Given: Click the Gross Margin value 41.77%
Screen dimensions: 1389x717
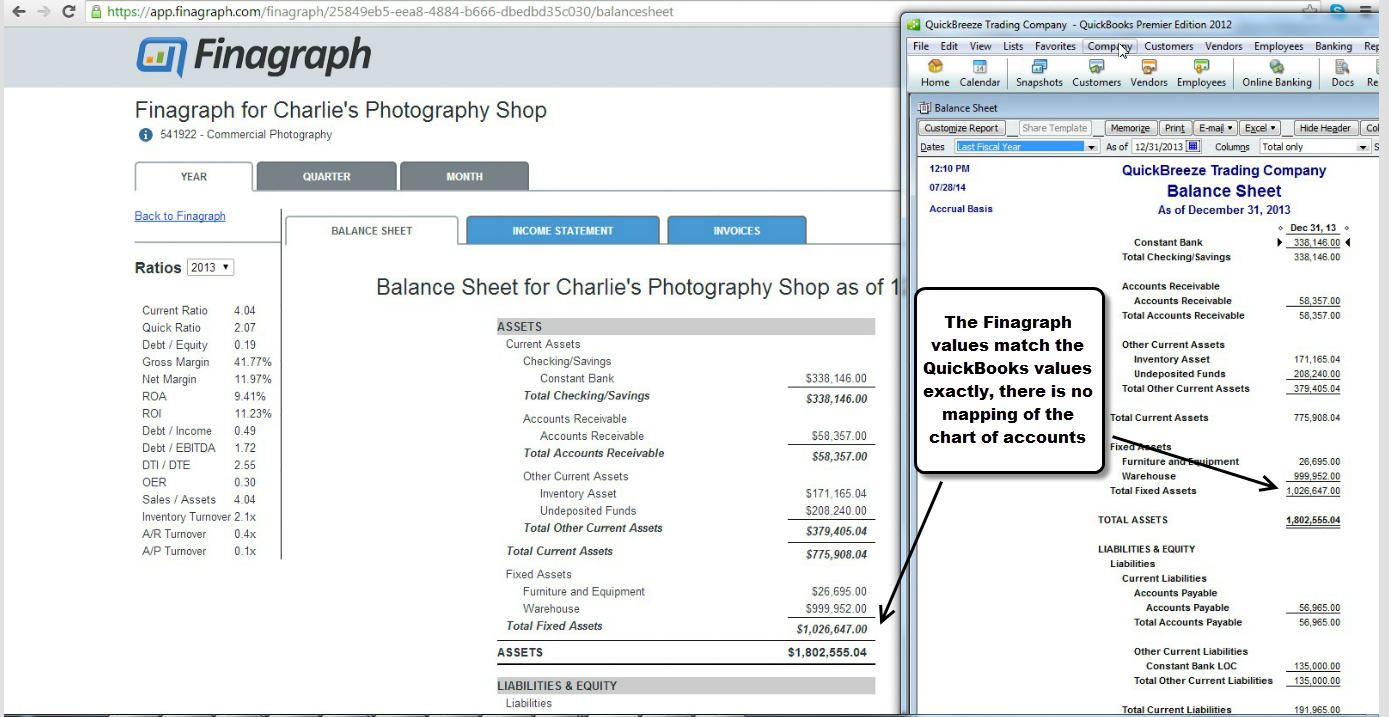Looking at the screenshot, I should click(253, 362).
